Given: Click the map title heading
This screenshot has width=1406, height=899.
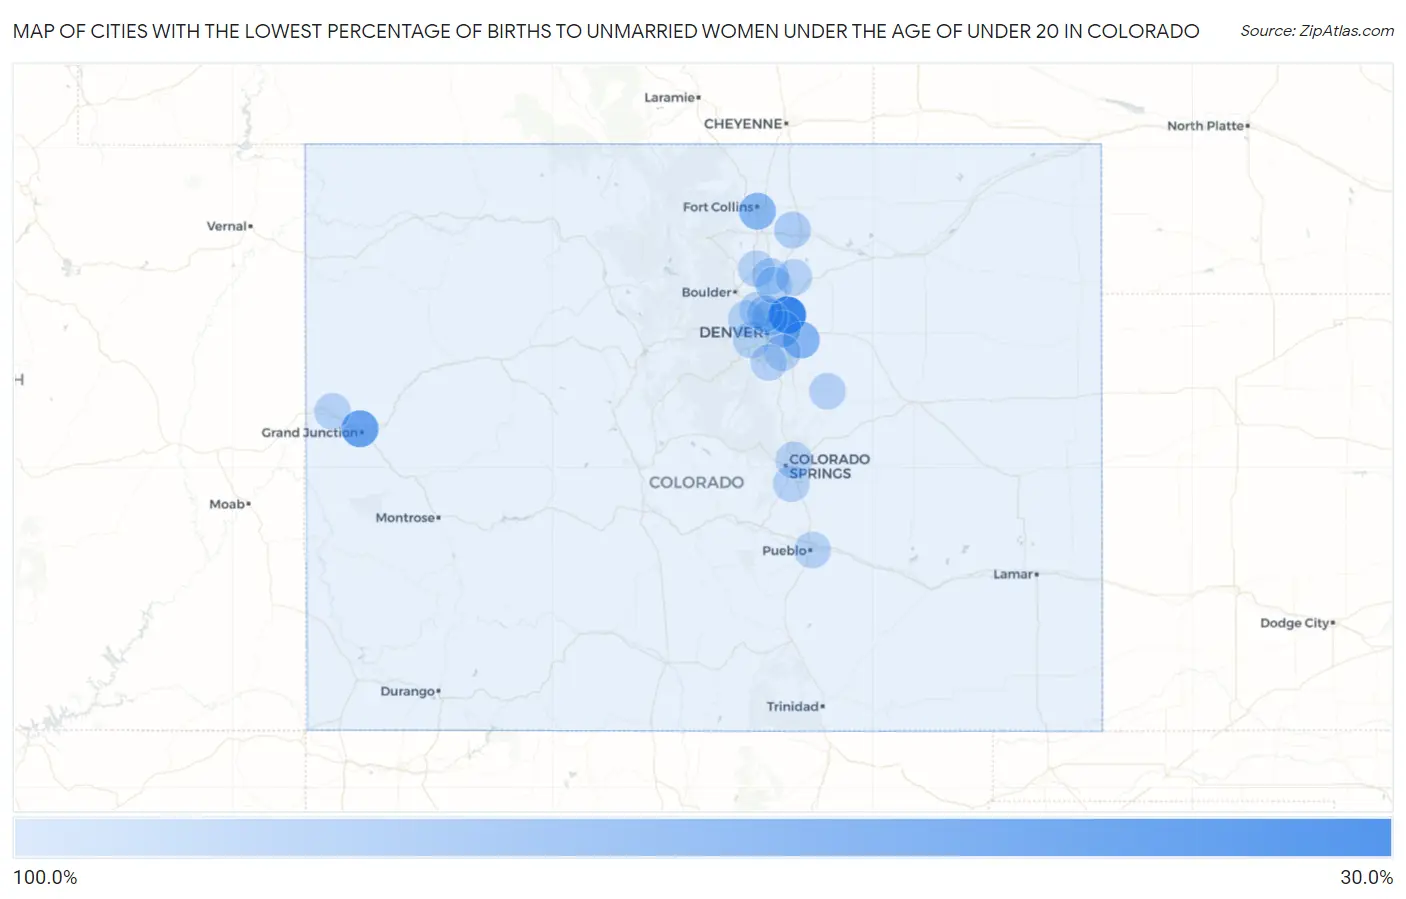Looking at the screenshot, I should 606,31.
